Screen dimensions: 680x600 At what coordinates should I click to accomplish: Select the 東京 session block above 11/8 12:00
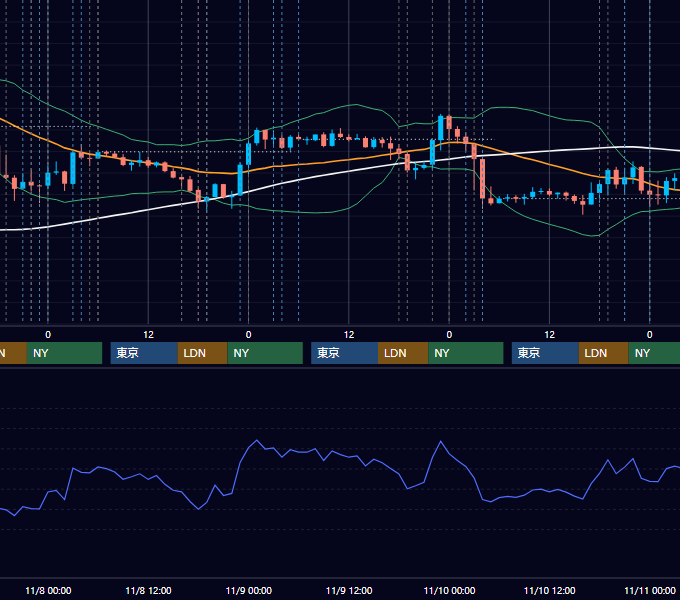pyautogui.click(x=144, y=353)
